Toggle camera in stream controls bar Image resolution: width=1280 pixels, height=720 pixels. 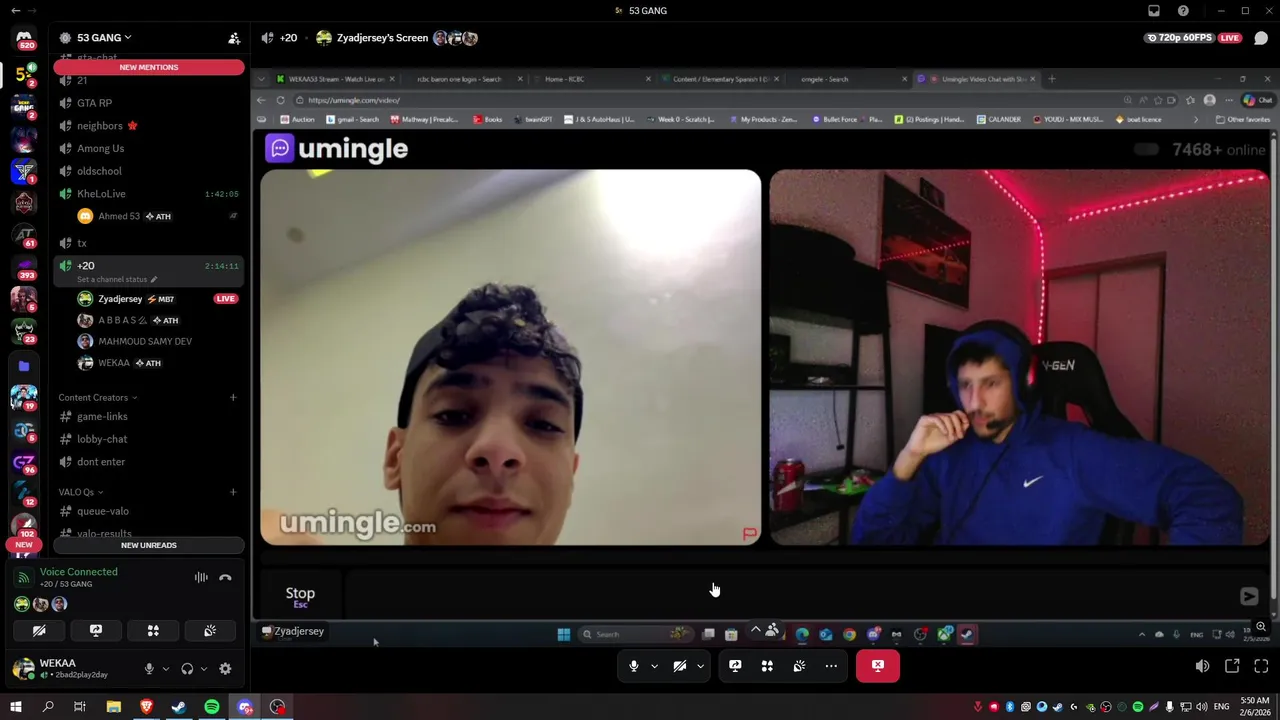coord(680,666)
